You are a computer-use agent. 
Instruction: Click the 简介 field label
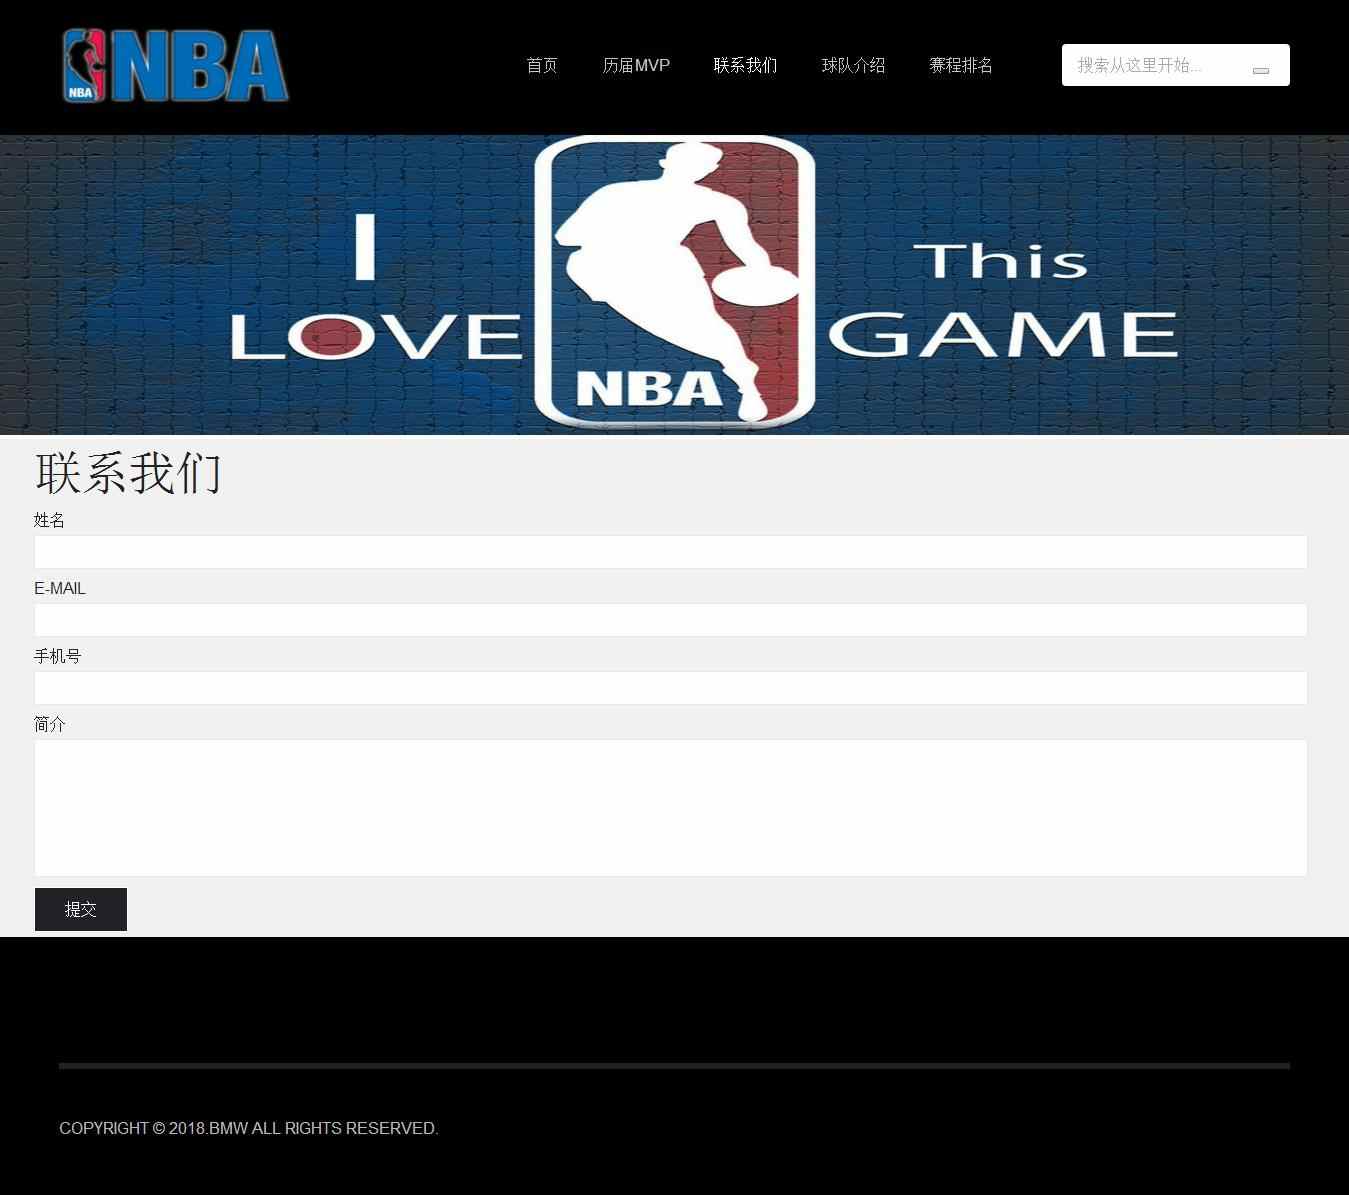(49, 724)
